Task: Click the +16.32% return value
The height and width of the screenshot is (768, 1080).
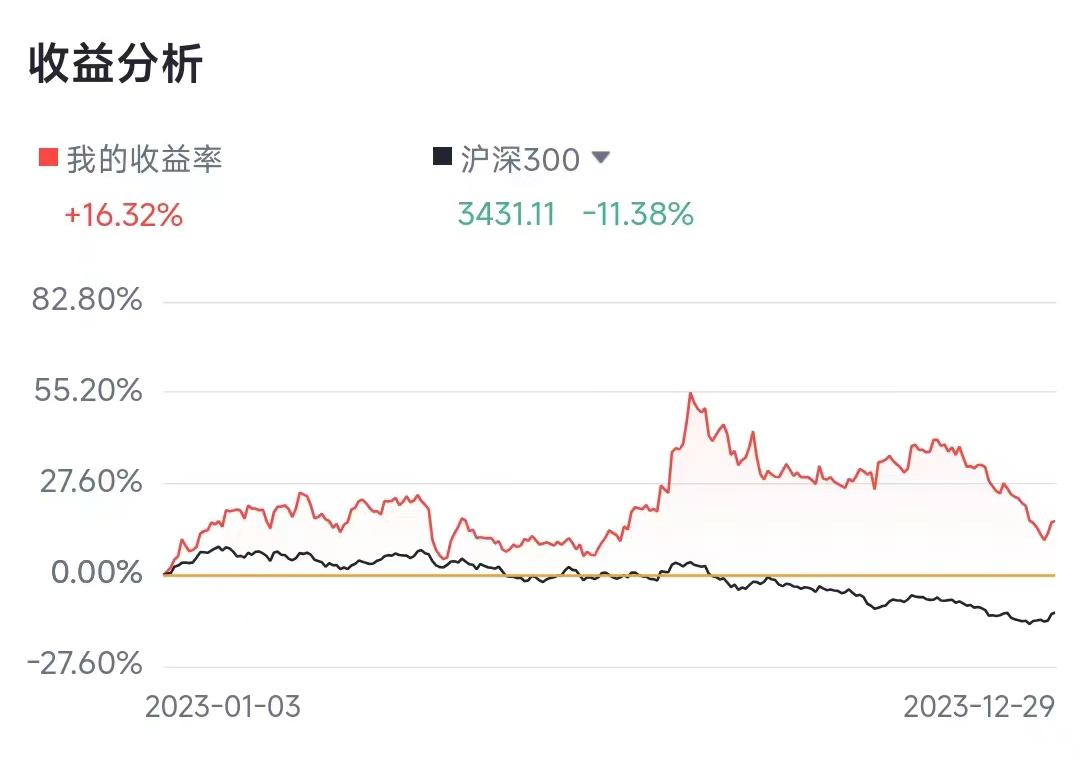Action: pyautogui.click(x=124, y=214)
